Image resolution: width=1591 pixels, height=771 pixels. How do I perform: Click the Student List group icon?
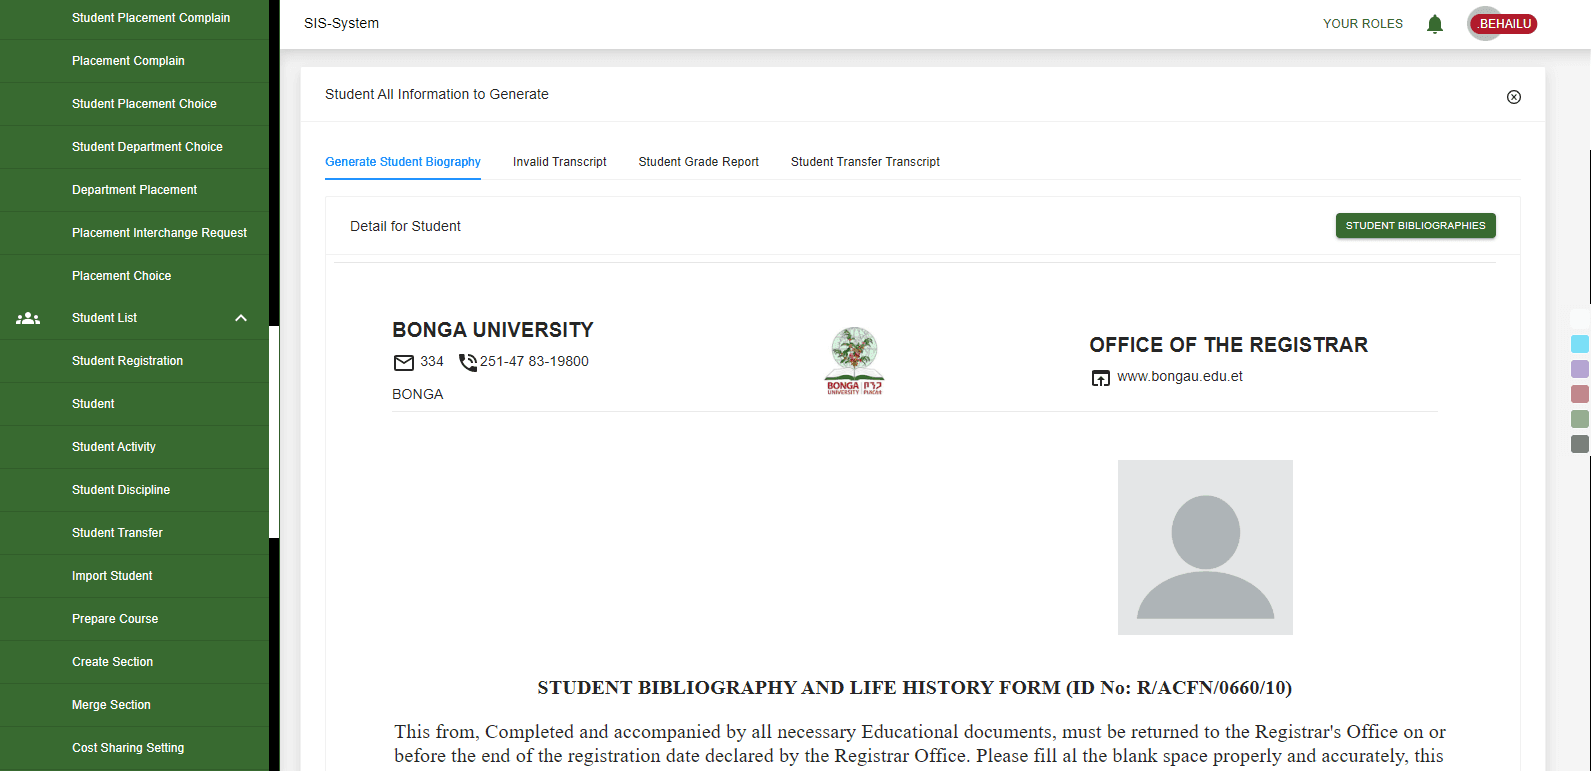coord(28,318)
